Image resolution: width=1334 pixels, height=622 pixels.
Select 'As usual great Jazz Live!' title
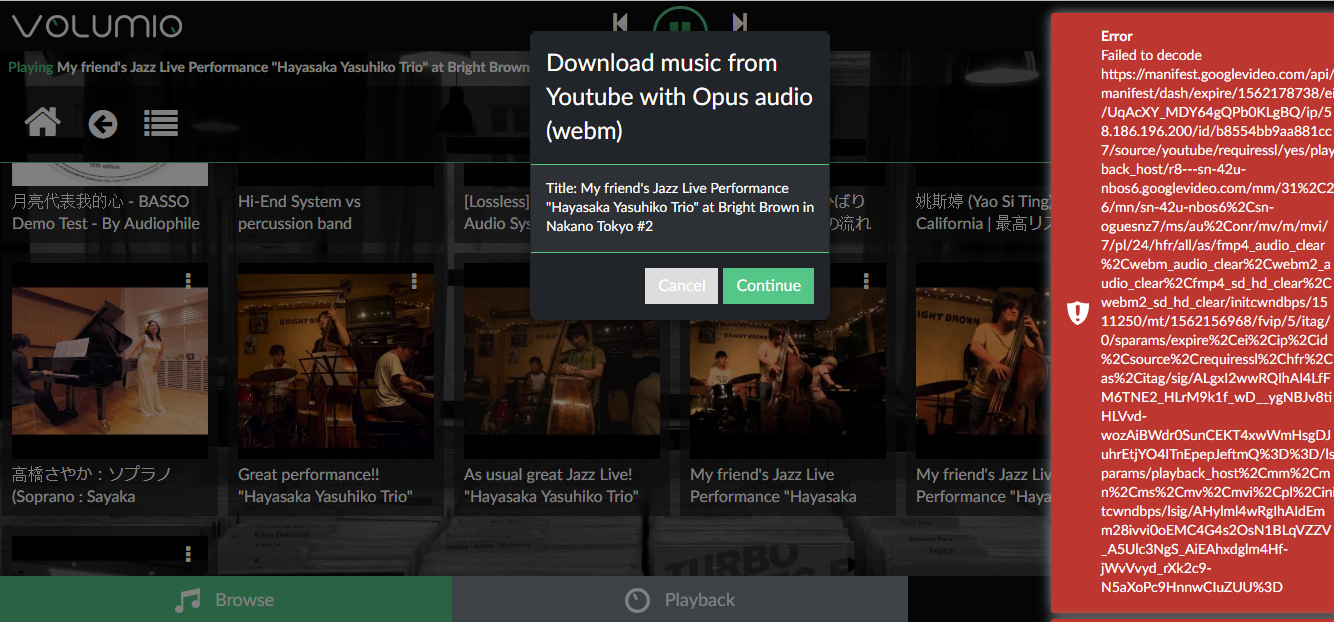[x=551, y=485]
